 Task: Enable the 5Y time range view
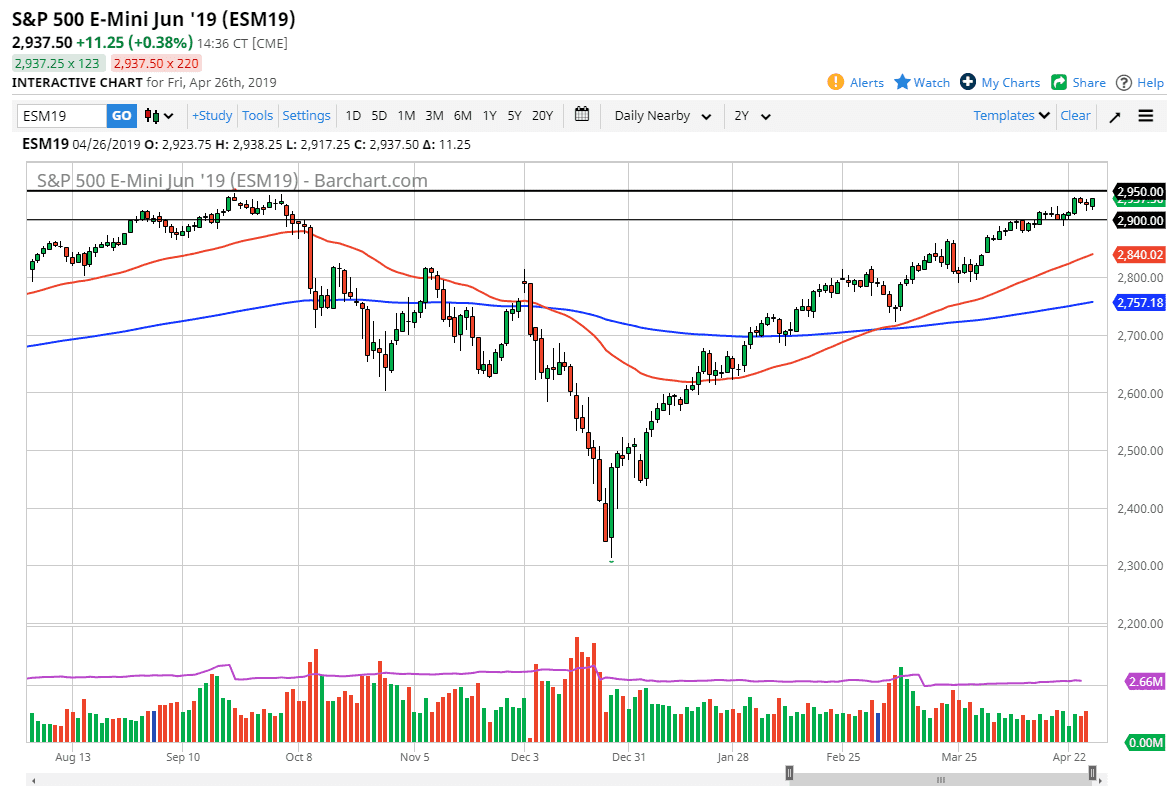coord(514,115)
